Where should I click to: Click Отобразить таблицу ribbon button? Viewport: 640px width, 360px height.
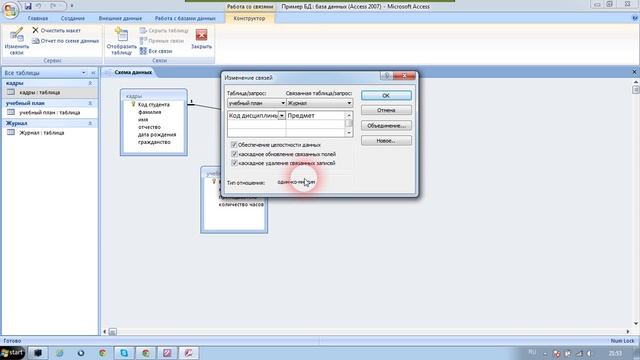tap(122, 41)
